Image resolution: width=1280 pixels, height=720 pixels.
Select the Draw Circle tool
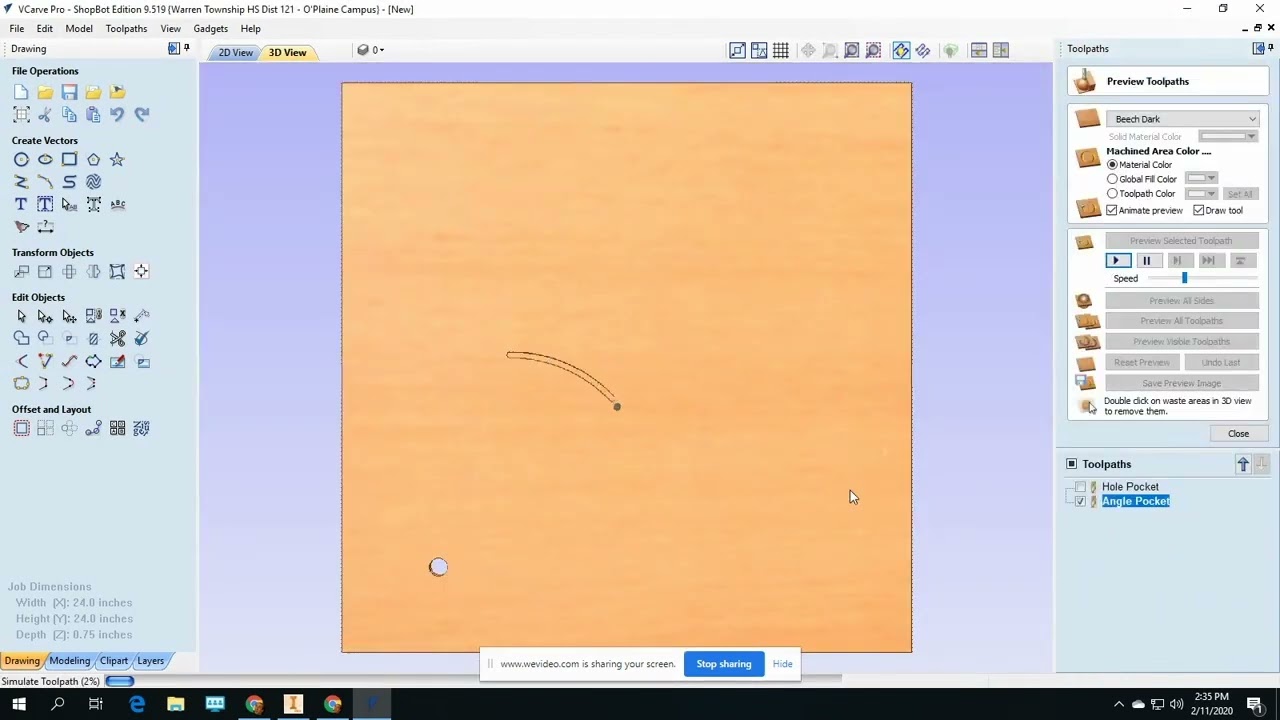pyautogui.click(x=21, y=159)
